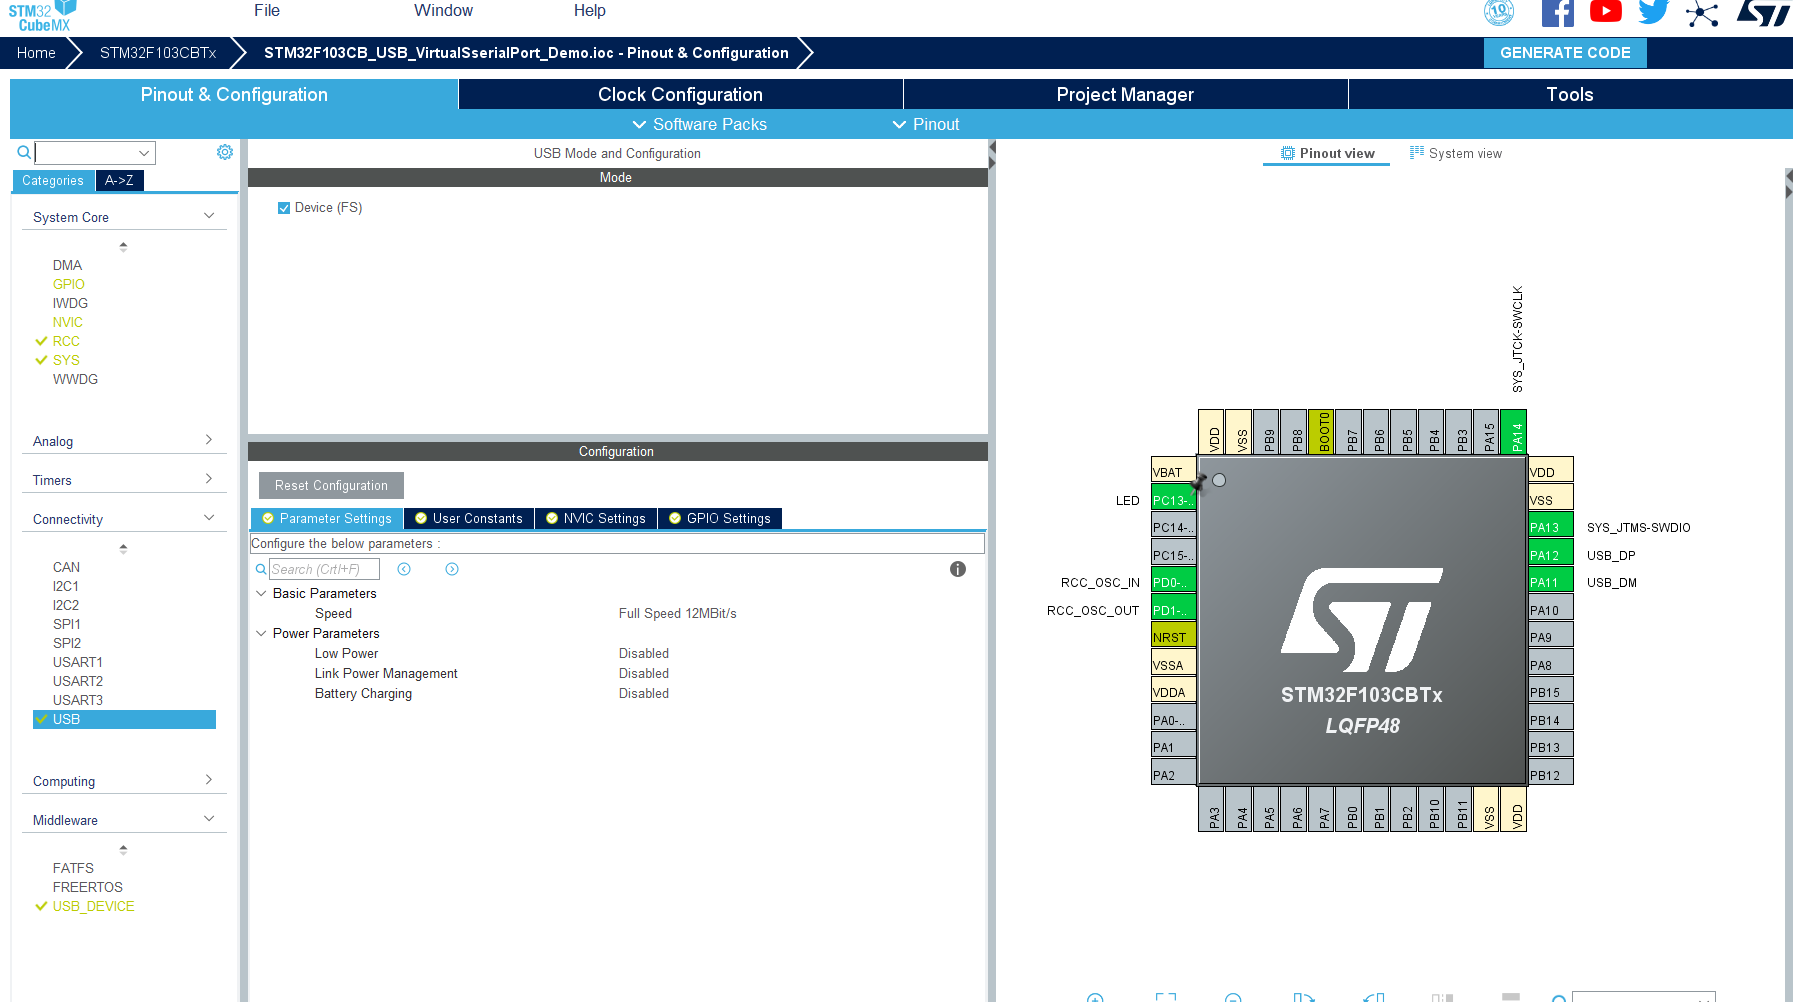1793x1002 pixels.
Task: Select GPIO in System Core list
Action: coord(69,284)
